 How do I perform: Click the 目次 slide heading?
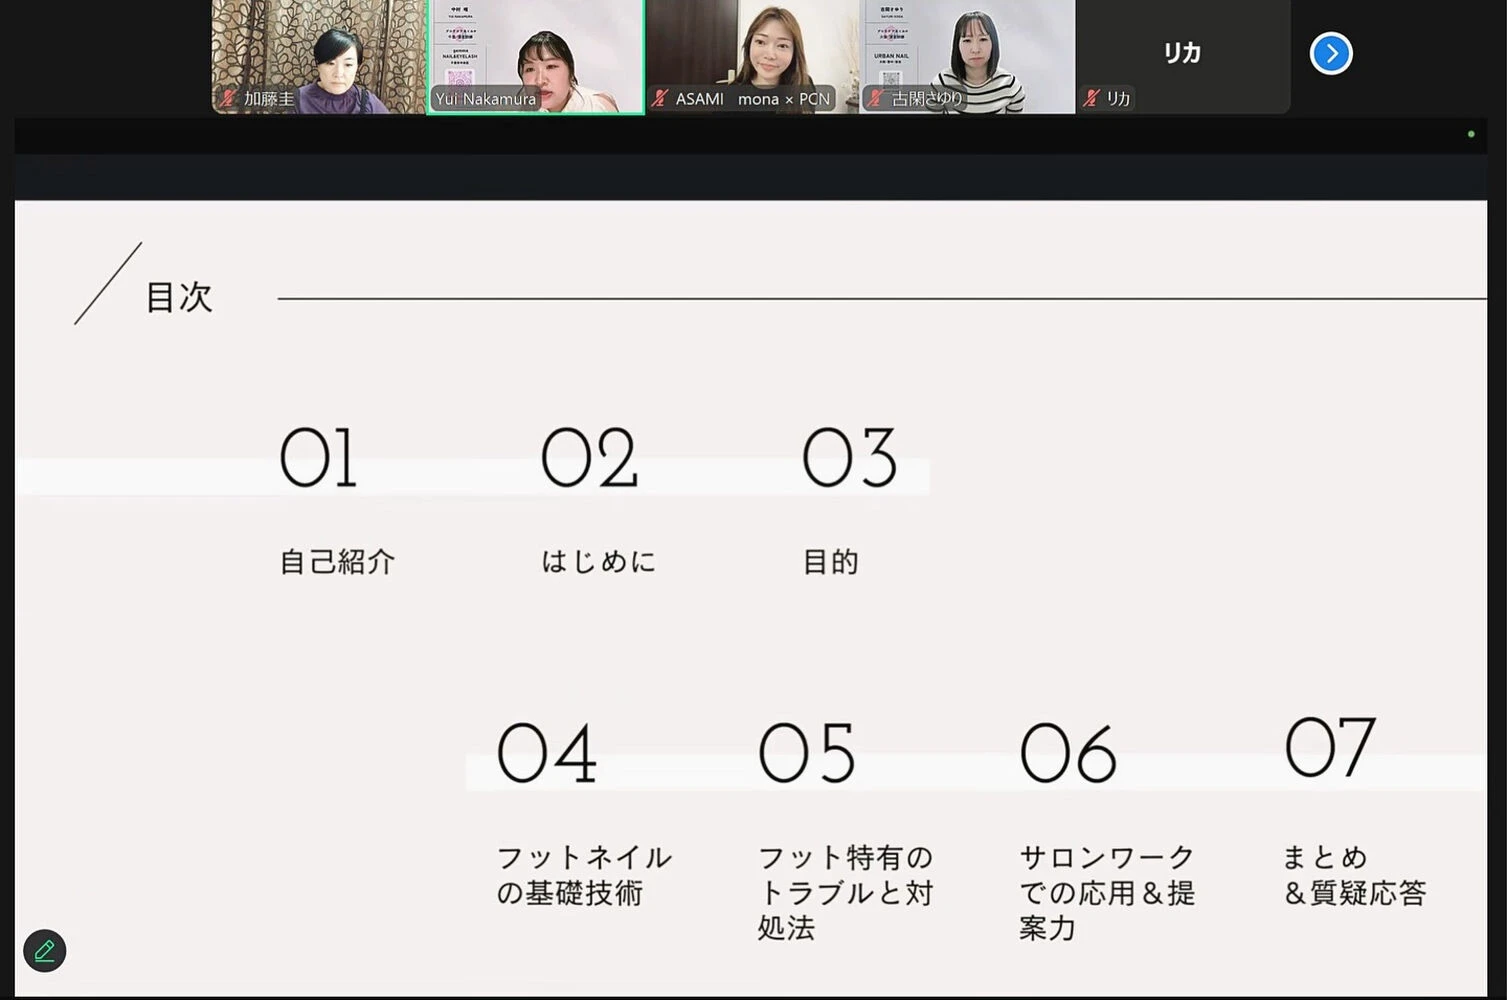179,297
